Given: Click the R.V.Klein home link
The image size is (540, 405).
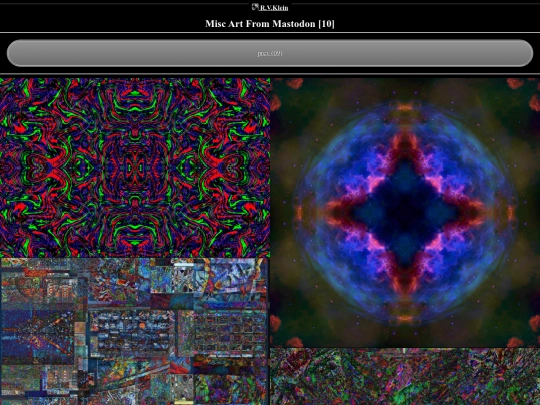Looking at the screenshot, I should tap(274, 8).
